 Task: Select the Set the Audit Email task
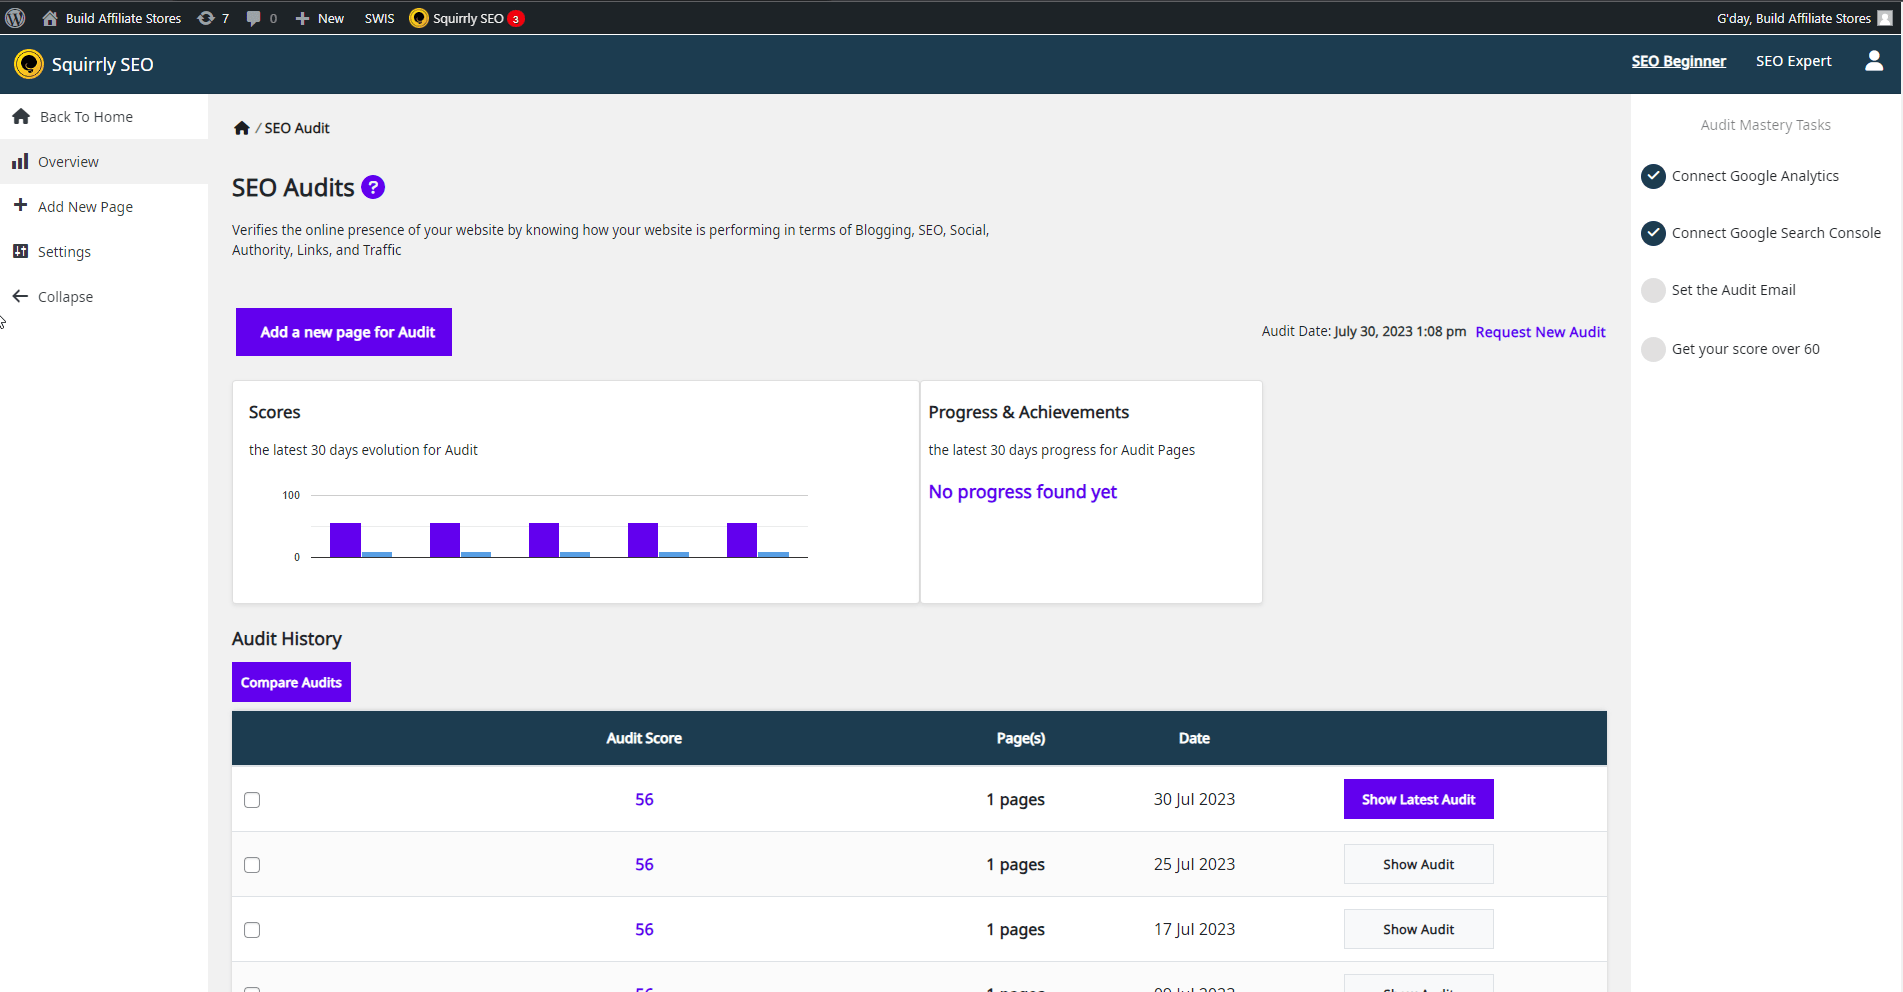pyautogui.click(x=1733, y=290)
